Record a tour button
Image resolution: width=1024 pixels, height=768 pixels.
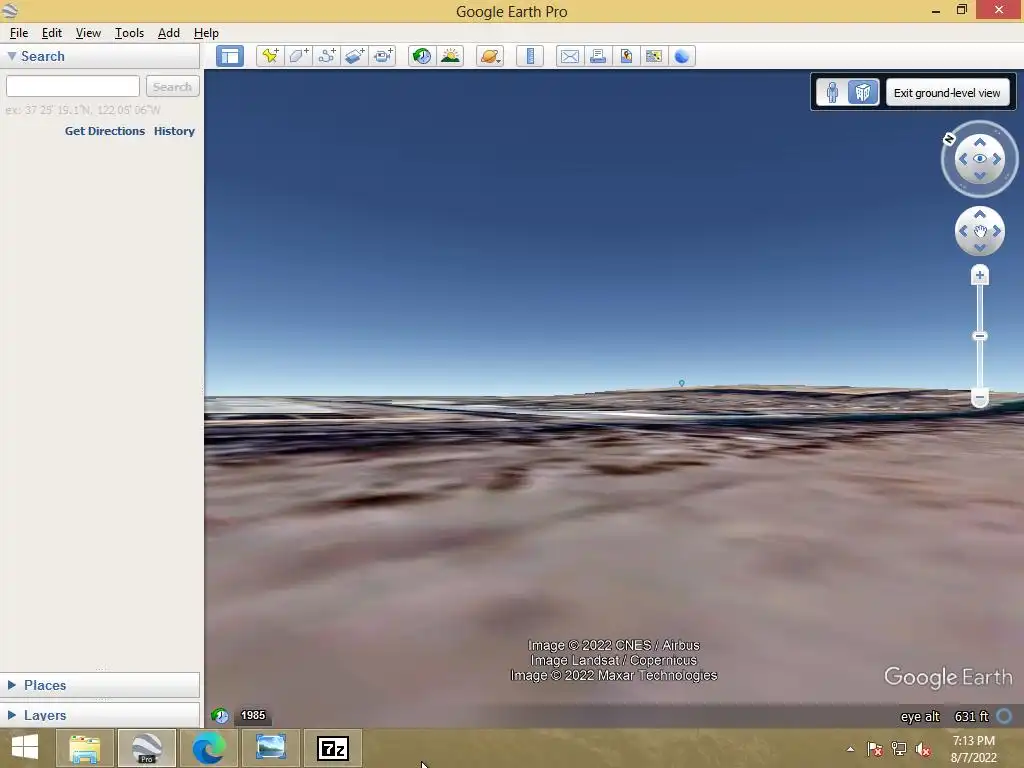pos(383,56)
